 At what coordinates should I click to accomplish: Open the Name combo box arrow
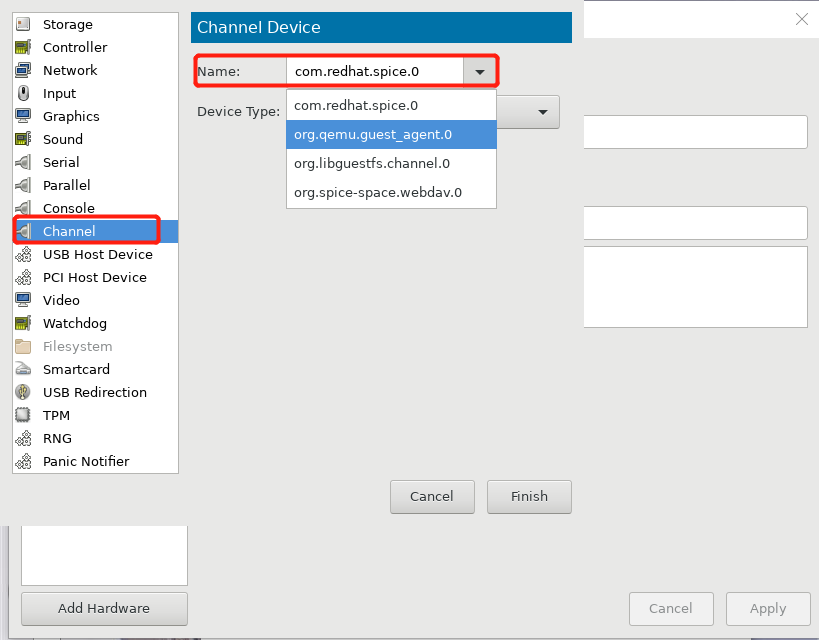click(x=479, y=72)
